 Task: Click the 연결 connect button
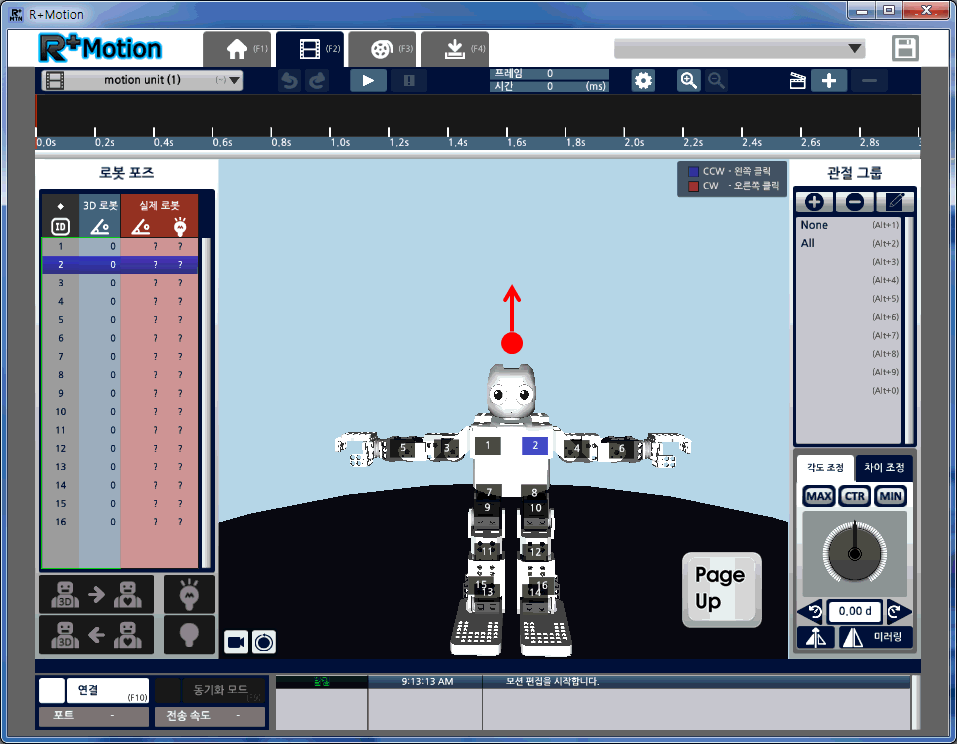[94, 690]
